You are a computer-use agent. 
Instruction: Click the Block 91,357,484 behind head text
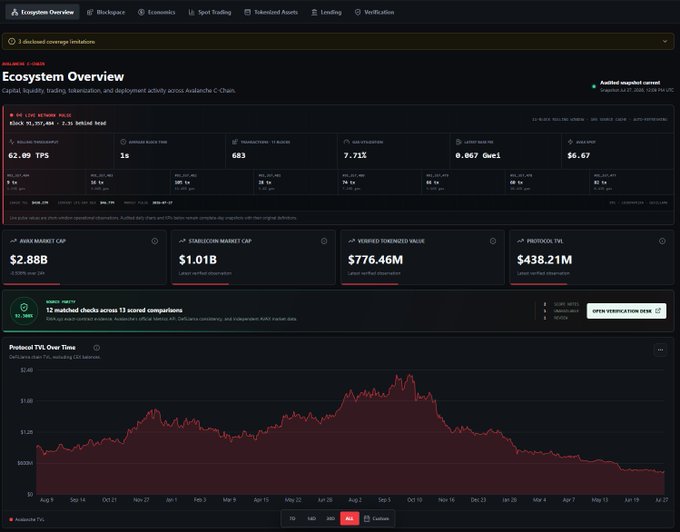[x=58, y=124]
